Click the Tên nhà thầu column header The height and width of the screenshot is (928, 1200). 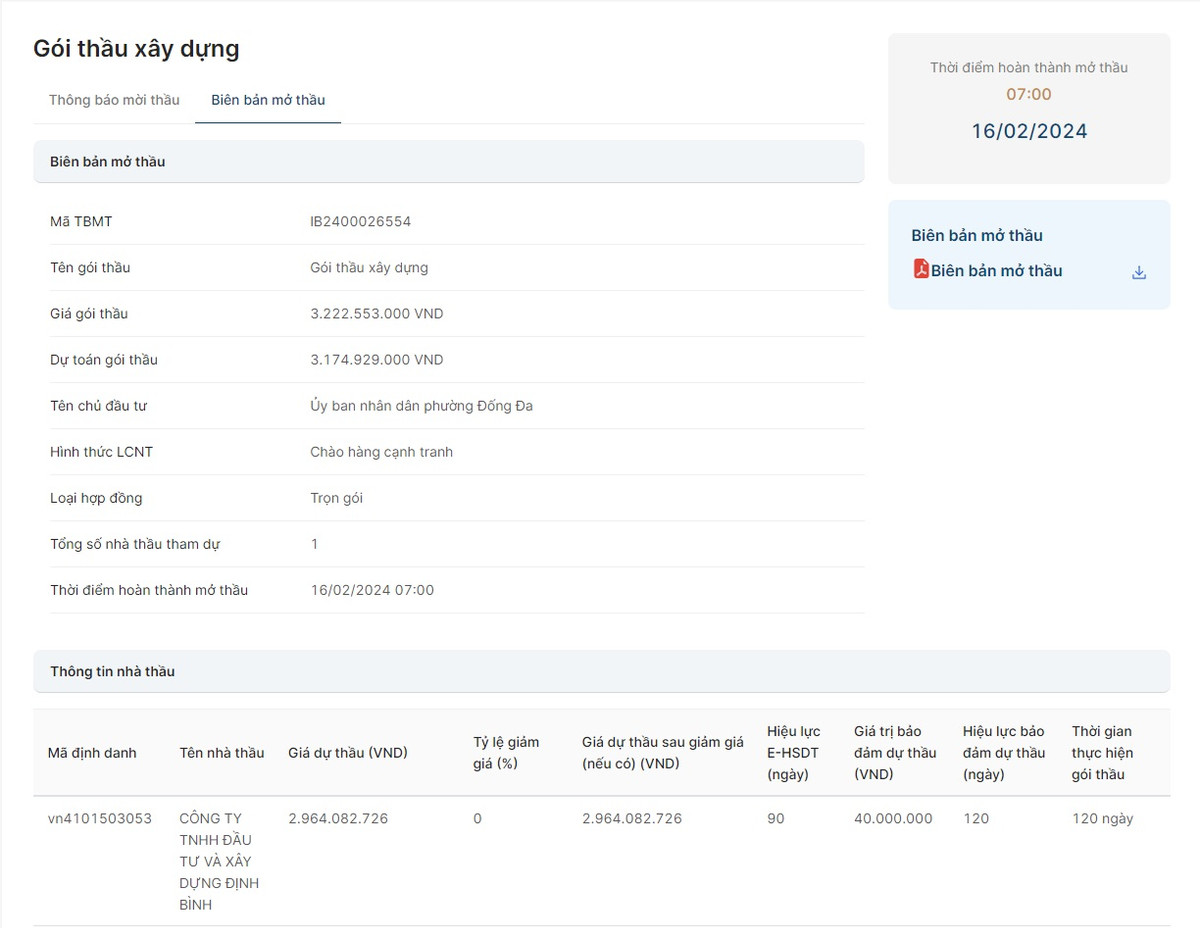[x=222, y=753]
